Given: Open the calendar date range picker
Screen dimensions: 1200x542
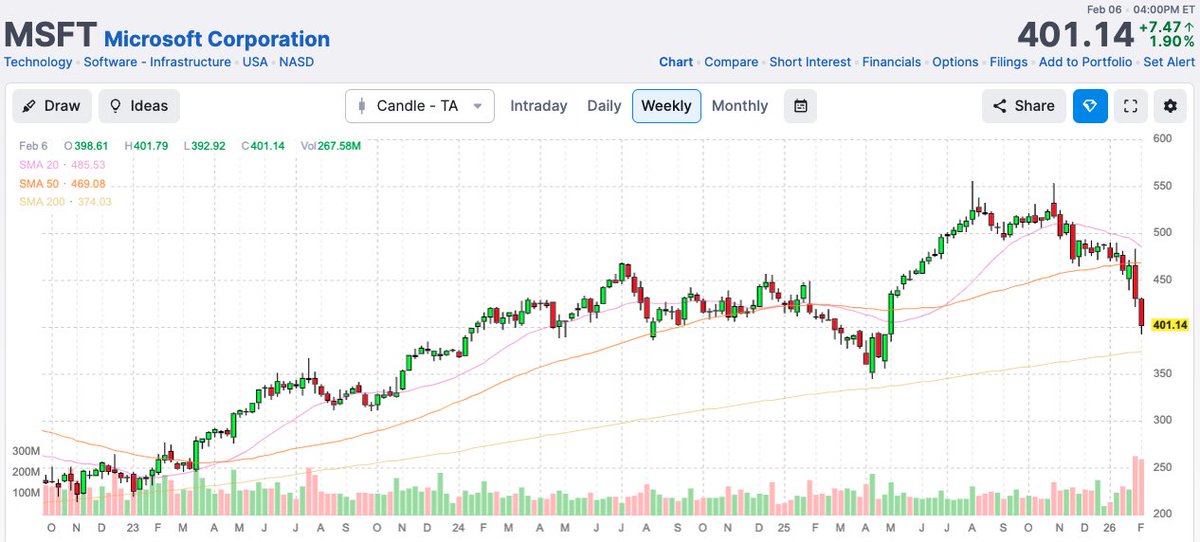Looking at the screenshot, I should point(801,105).
